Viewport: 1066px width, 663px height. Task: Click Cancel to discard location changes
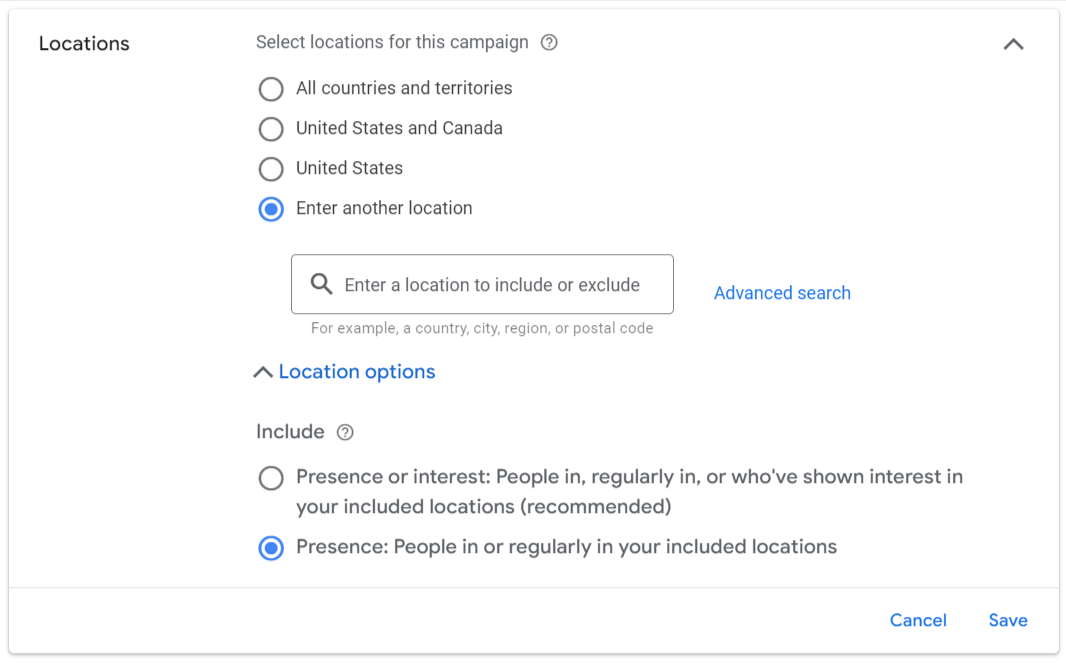pos(918,620)
